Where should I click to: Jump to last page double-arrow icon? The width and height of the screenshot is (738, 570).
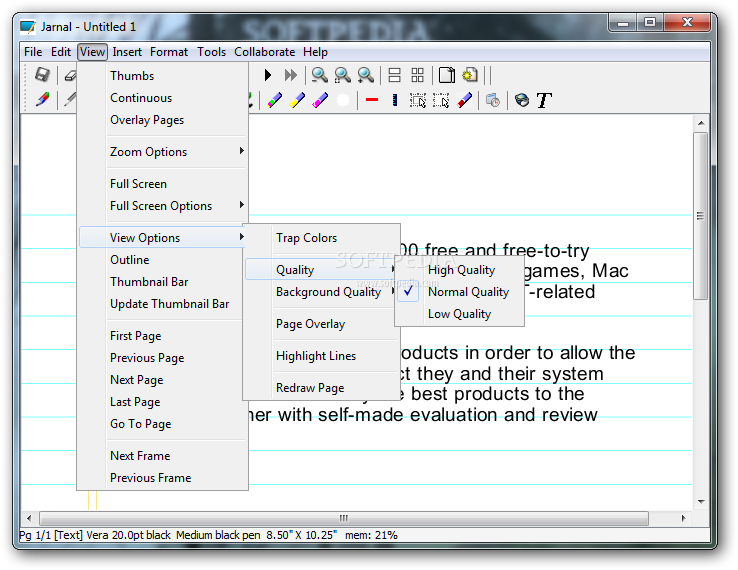pyautogui.click(x=291, y=75)
